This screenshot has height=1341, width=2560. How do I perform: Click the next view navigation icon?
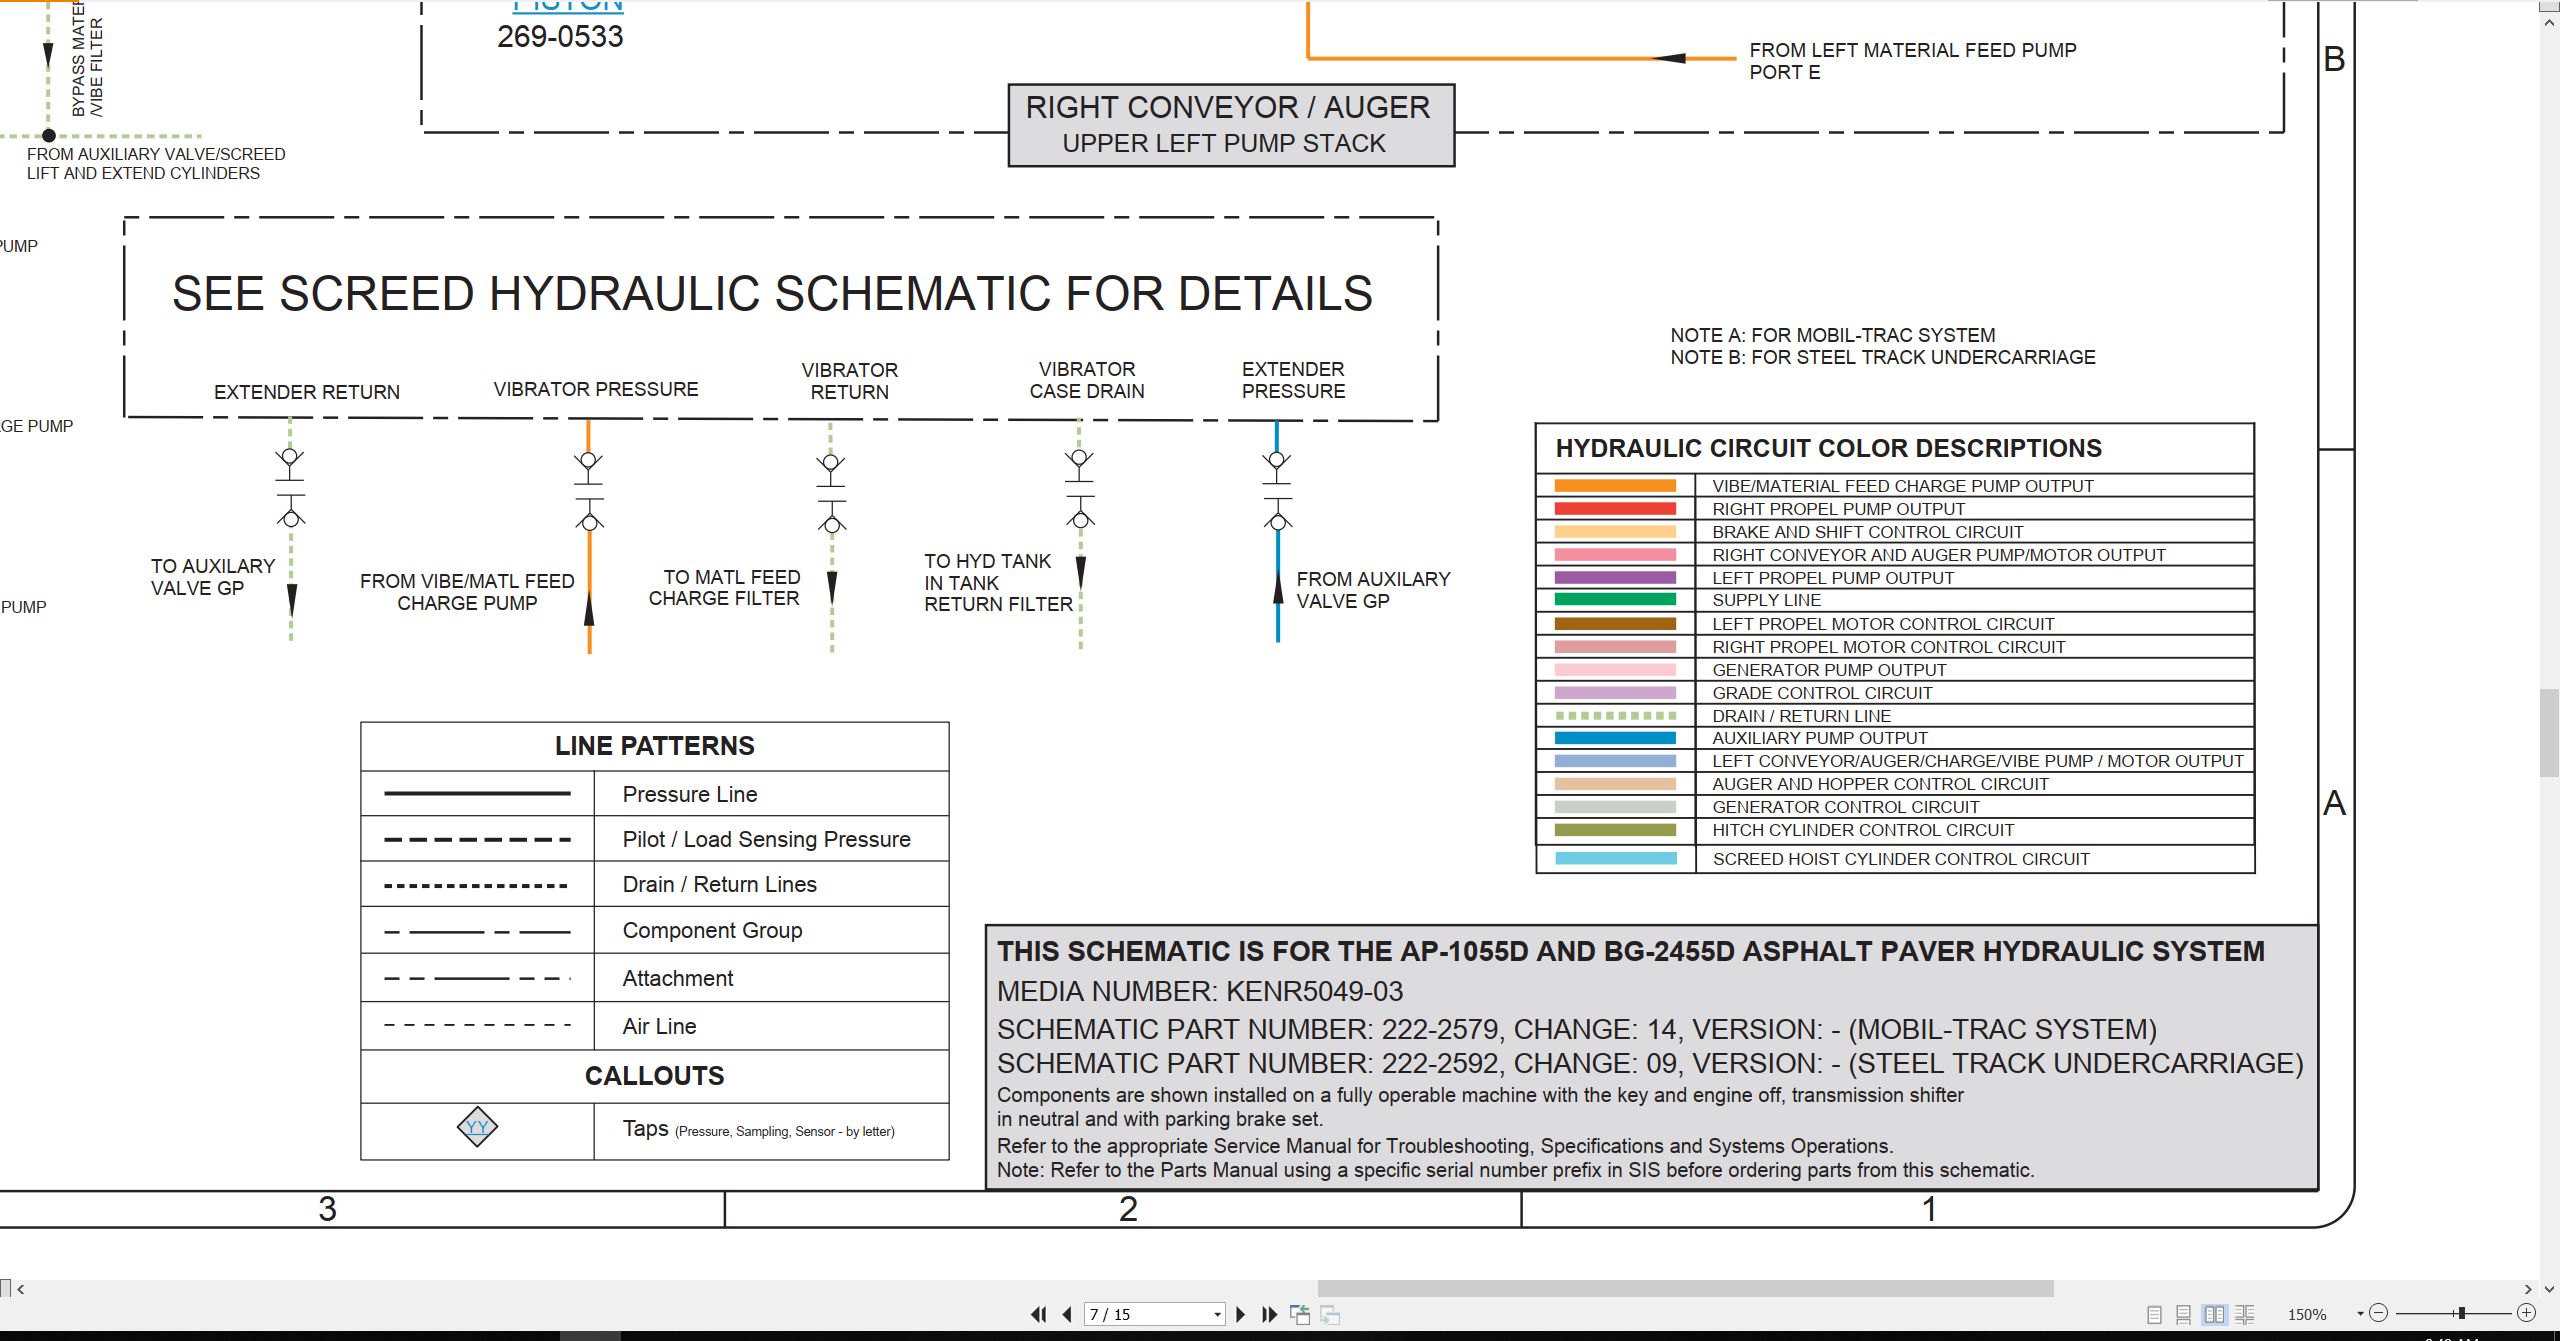coord(1330,1314)
